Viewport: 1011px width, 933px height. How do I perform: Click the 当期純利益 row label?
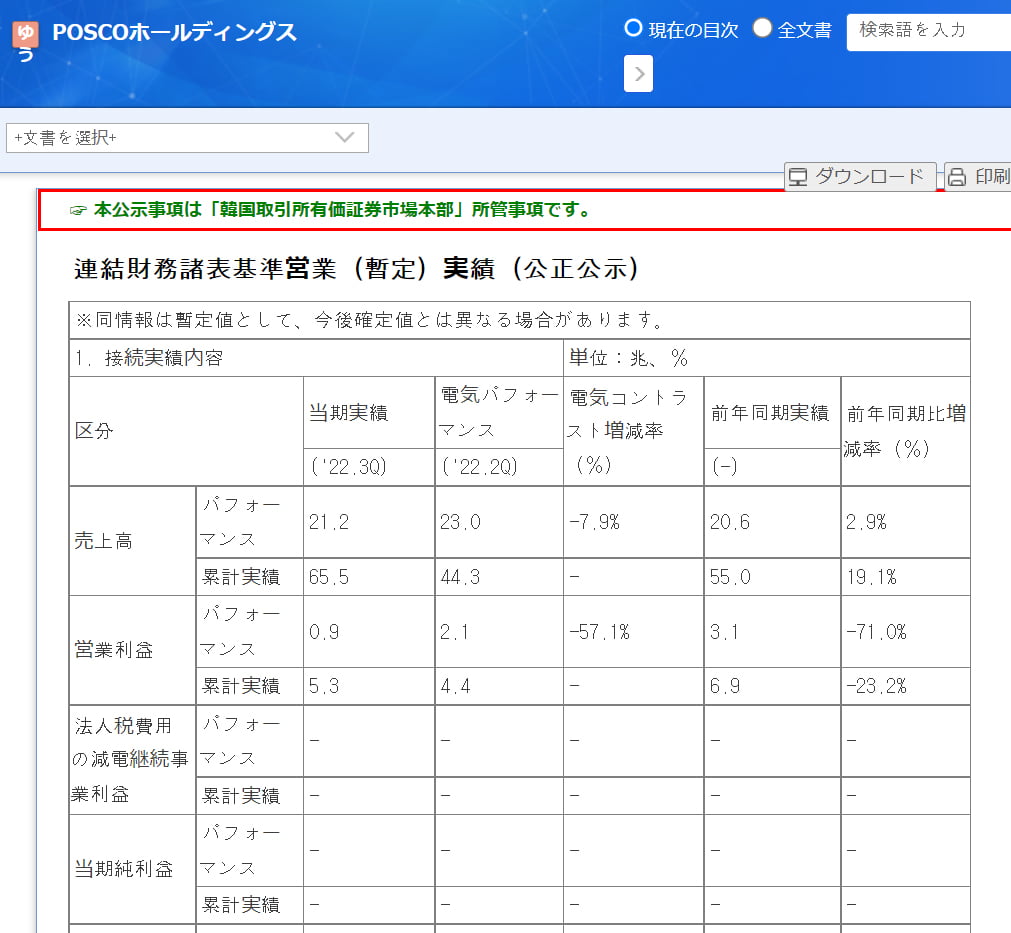(132, 869)
